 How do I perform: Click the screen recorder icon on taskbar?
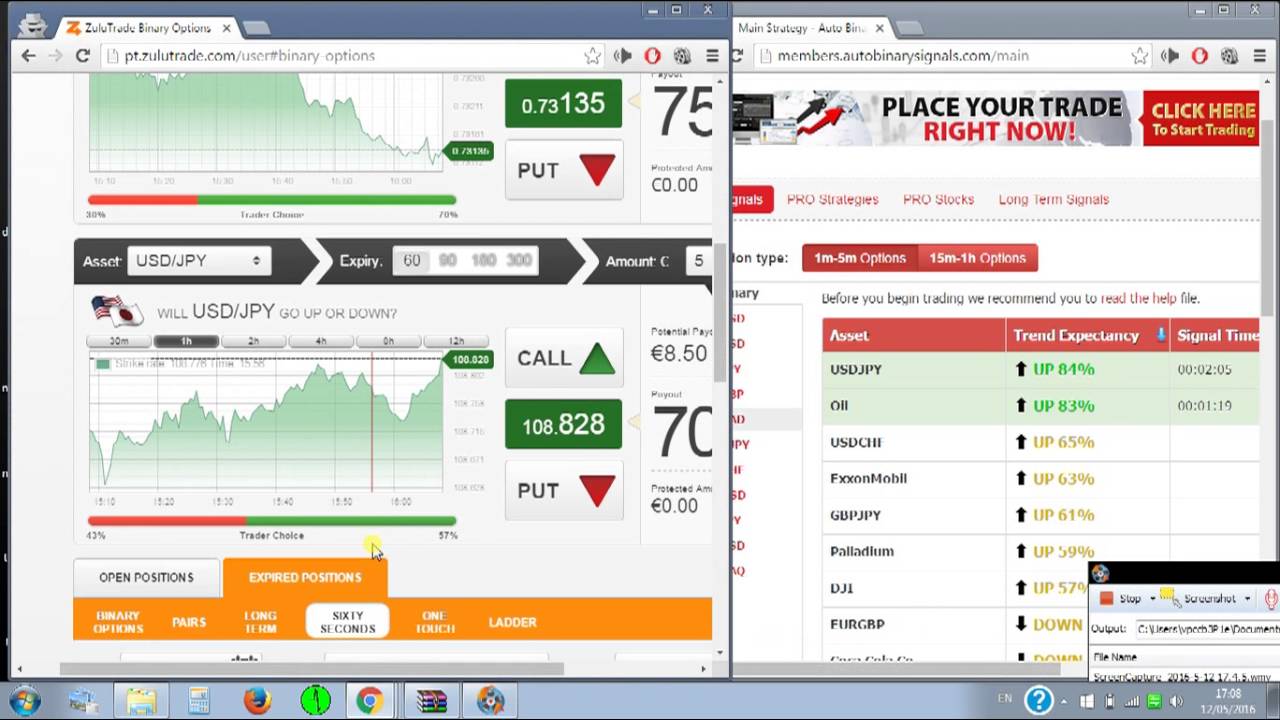click(490, 701)
